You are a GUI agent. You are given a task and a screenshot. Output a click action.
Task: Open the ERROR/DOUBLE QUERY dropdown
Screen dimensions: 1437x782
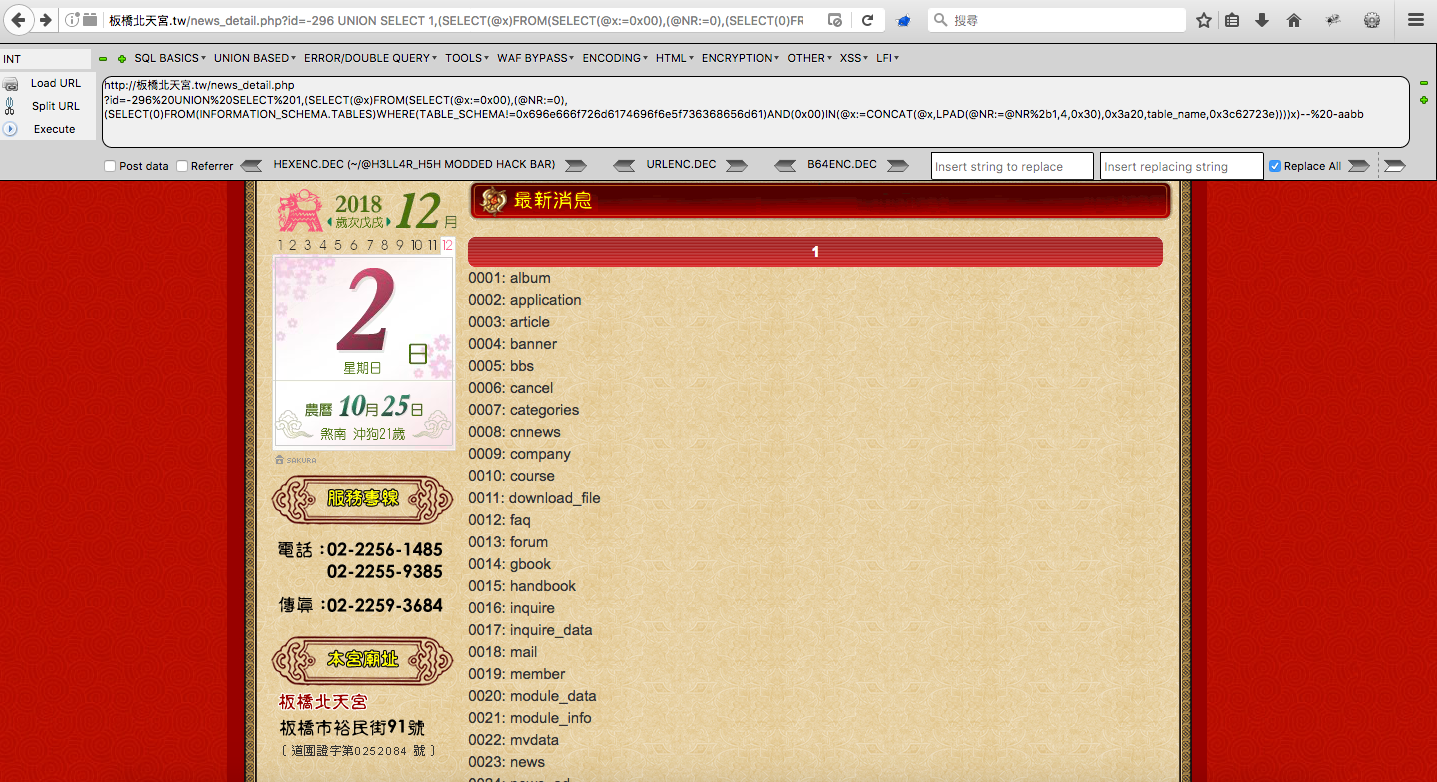click(370, 58)
